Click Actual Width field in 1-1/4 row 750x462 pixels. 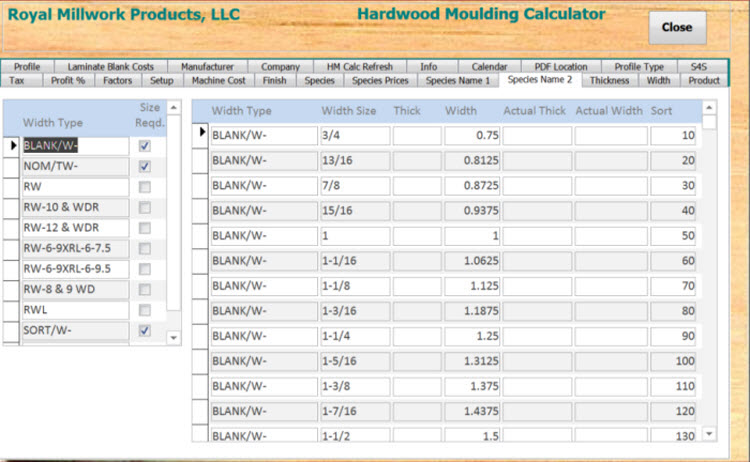611,336
